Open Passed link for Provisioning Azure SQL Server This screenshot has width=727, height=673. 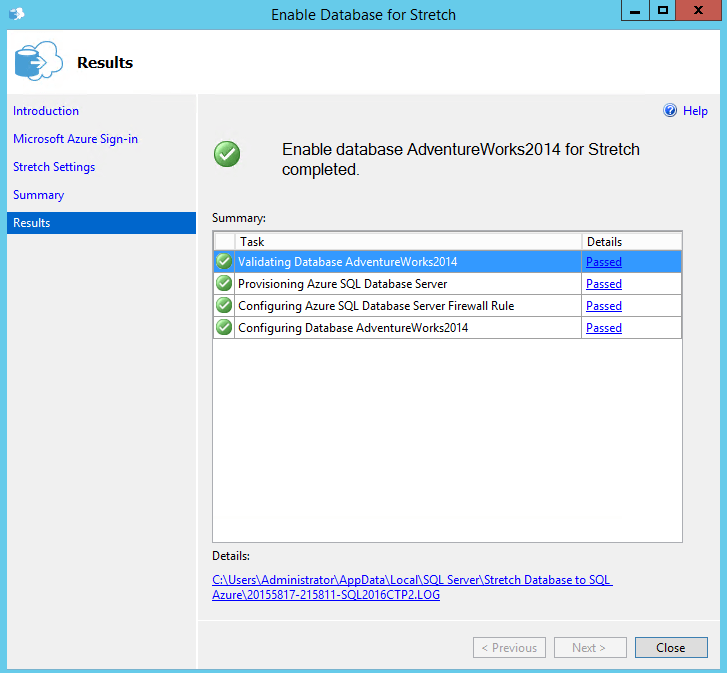tap(603, 284)
